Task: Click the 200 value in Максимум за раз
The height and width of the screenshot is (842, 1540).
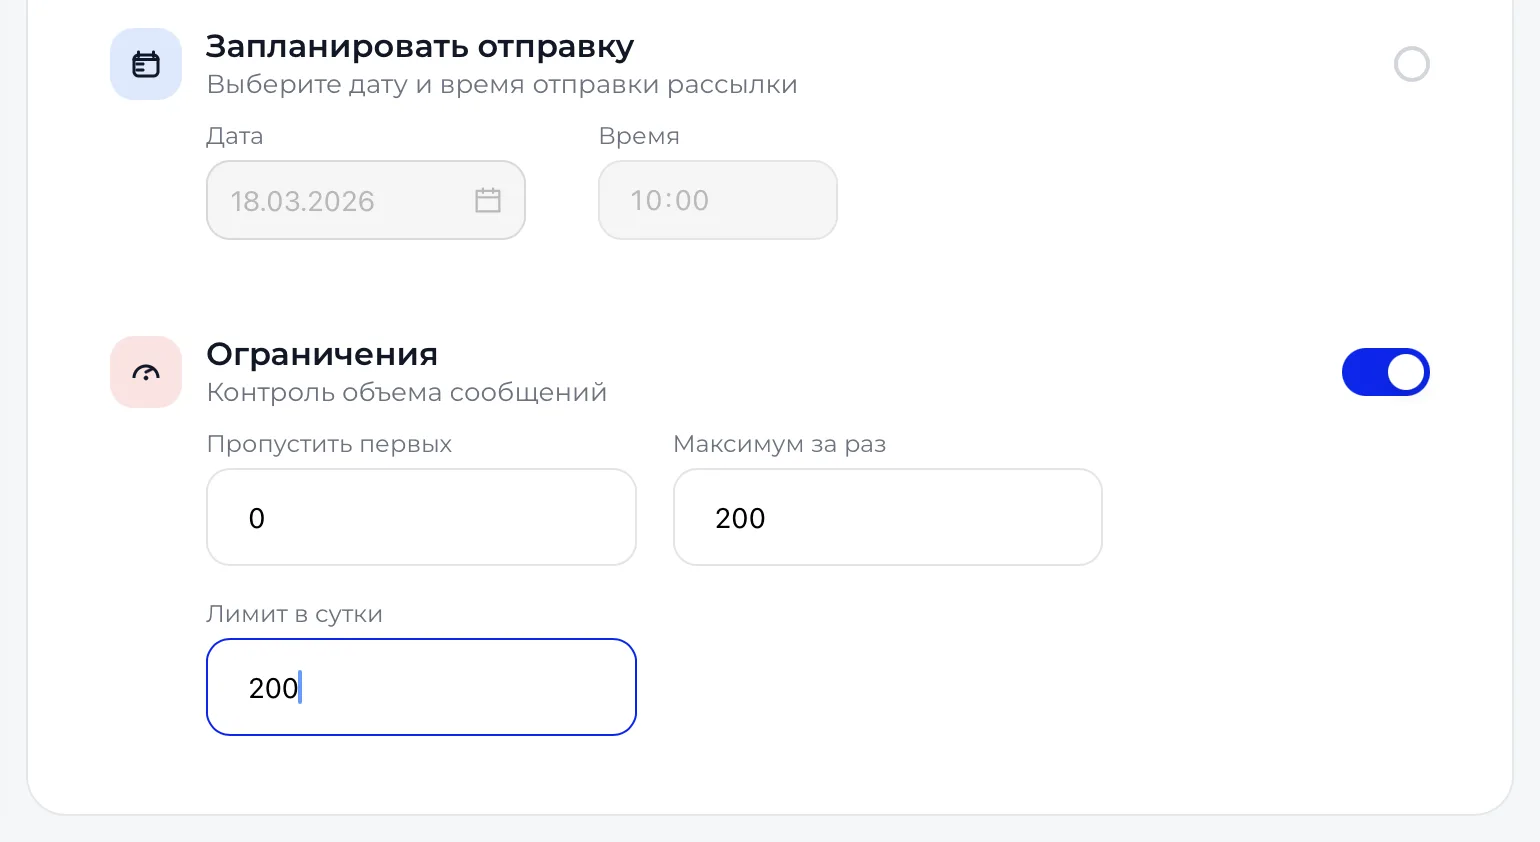Action: 740,518
